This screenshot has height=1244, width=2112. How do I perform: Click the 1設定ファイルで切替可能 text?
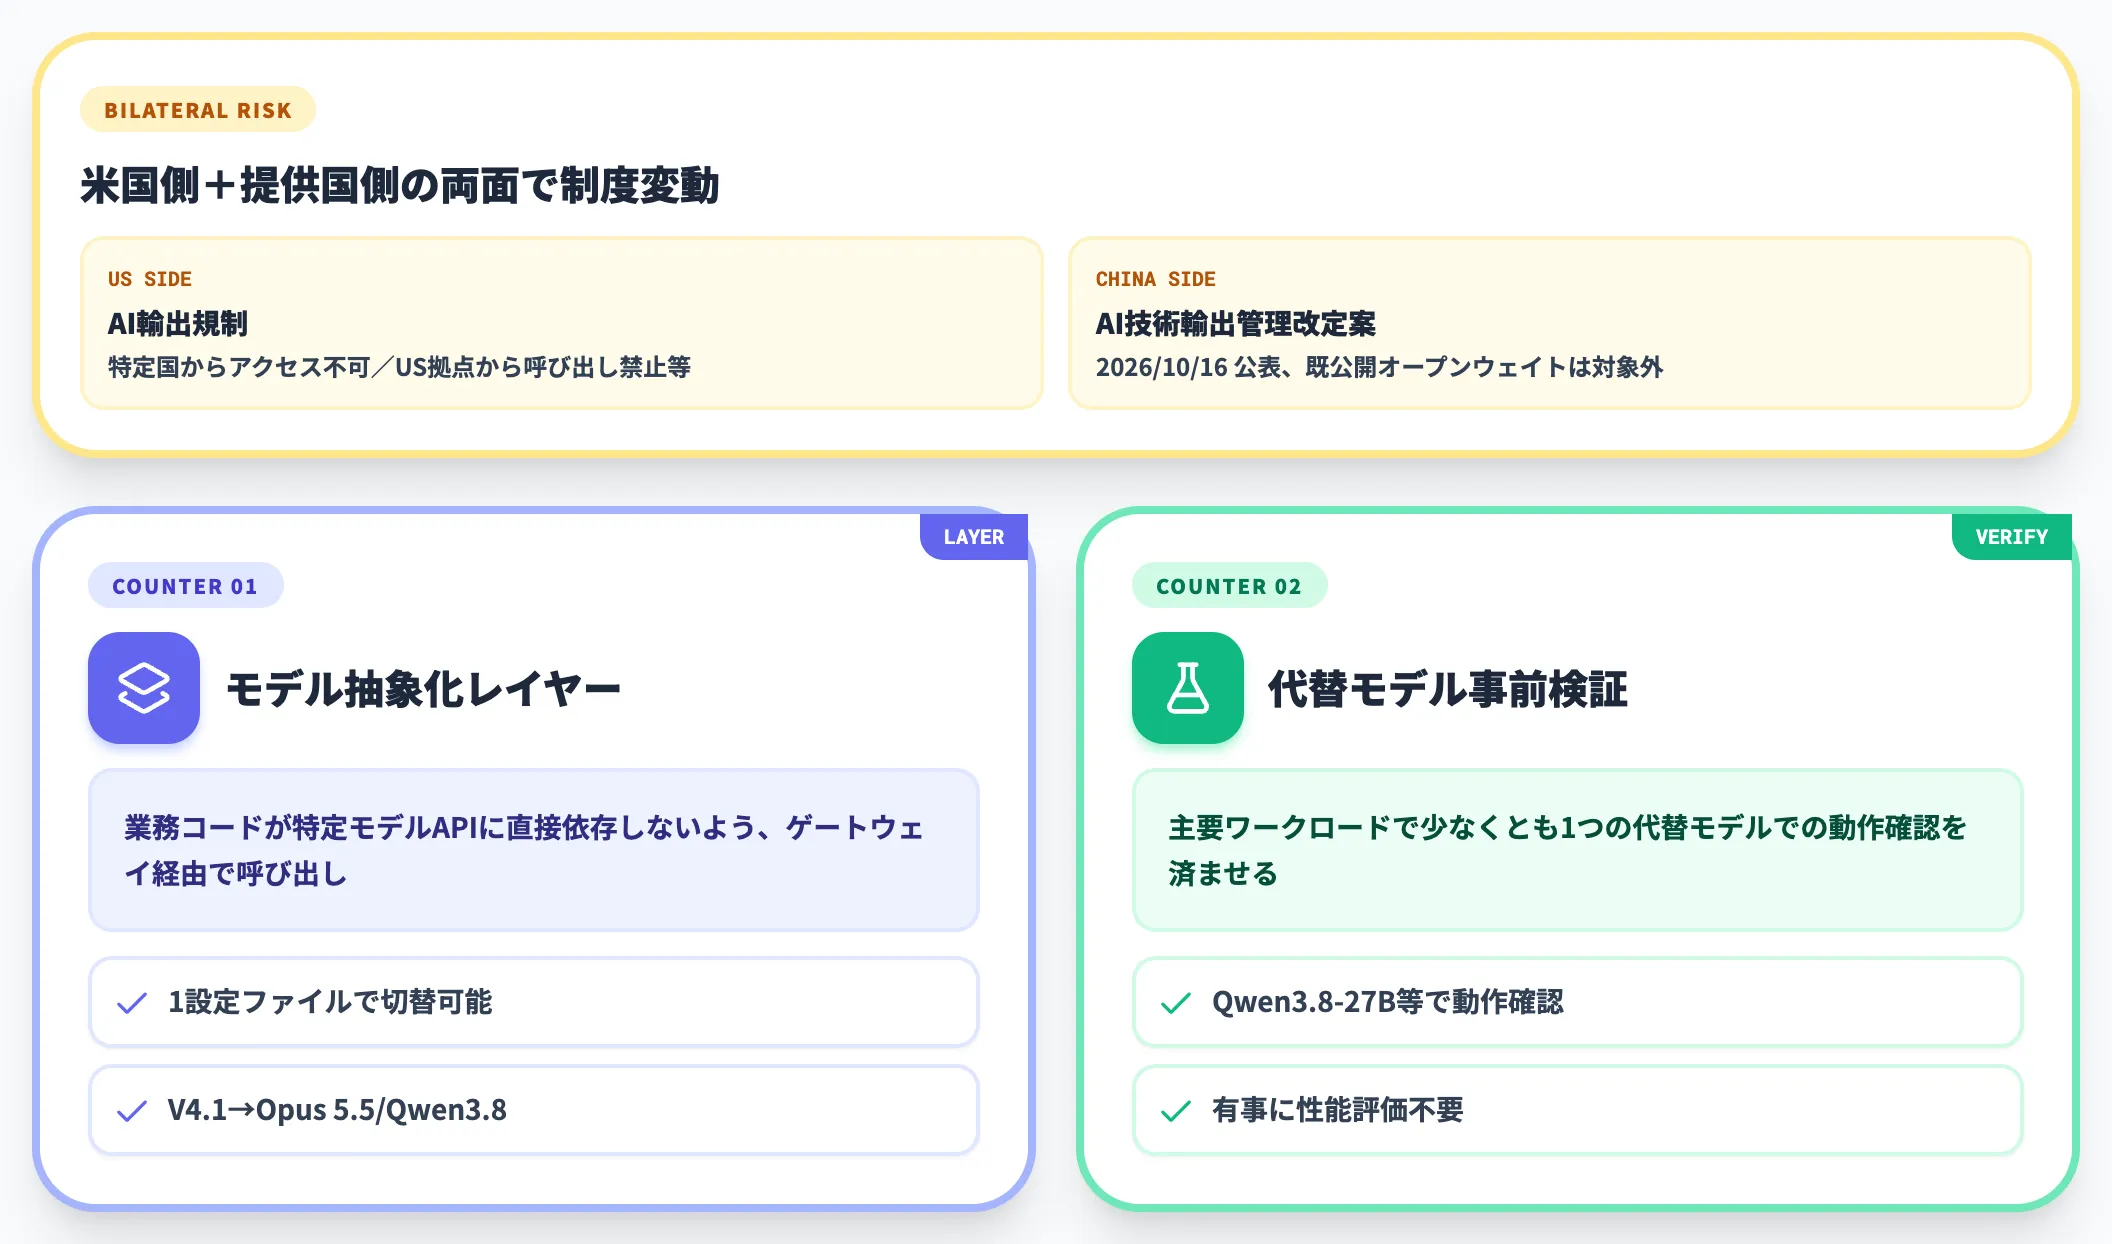point(330,1002)
